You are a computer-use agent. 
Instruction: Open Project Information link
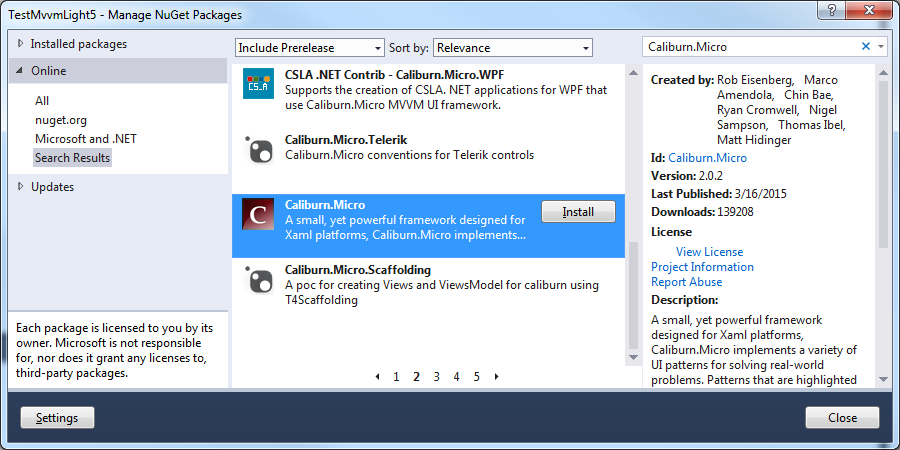(x=702, y=267)
